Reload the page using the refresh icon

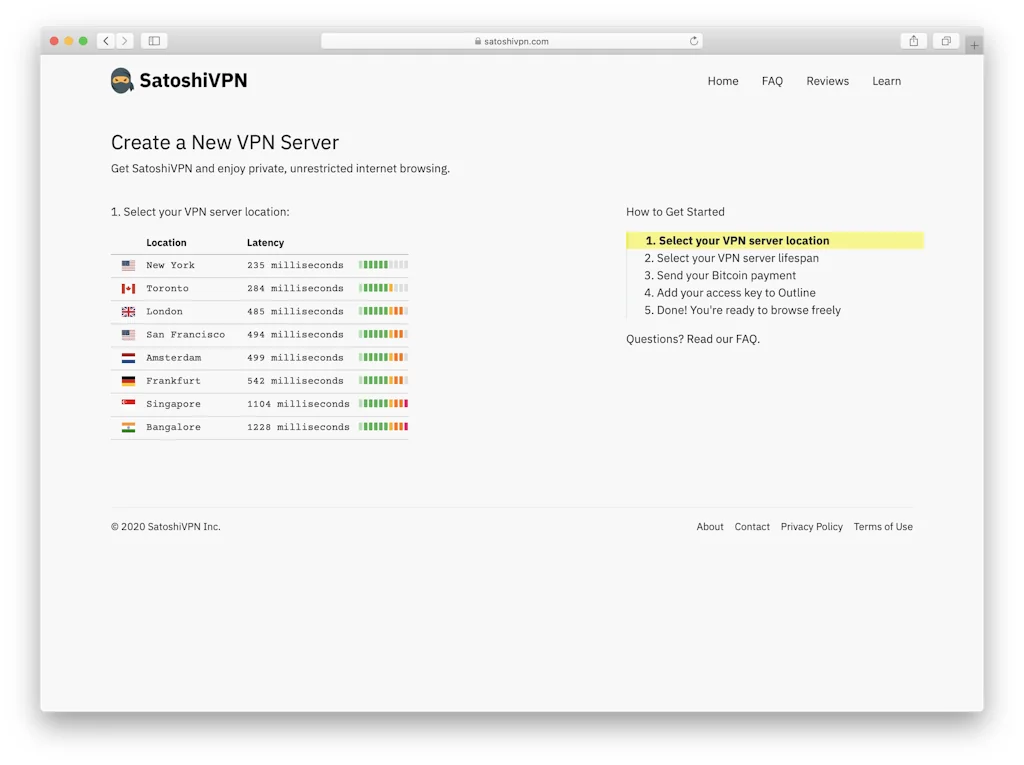694,41
